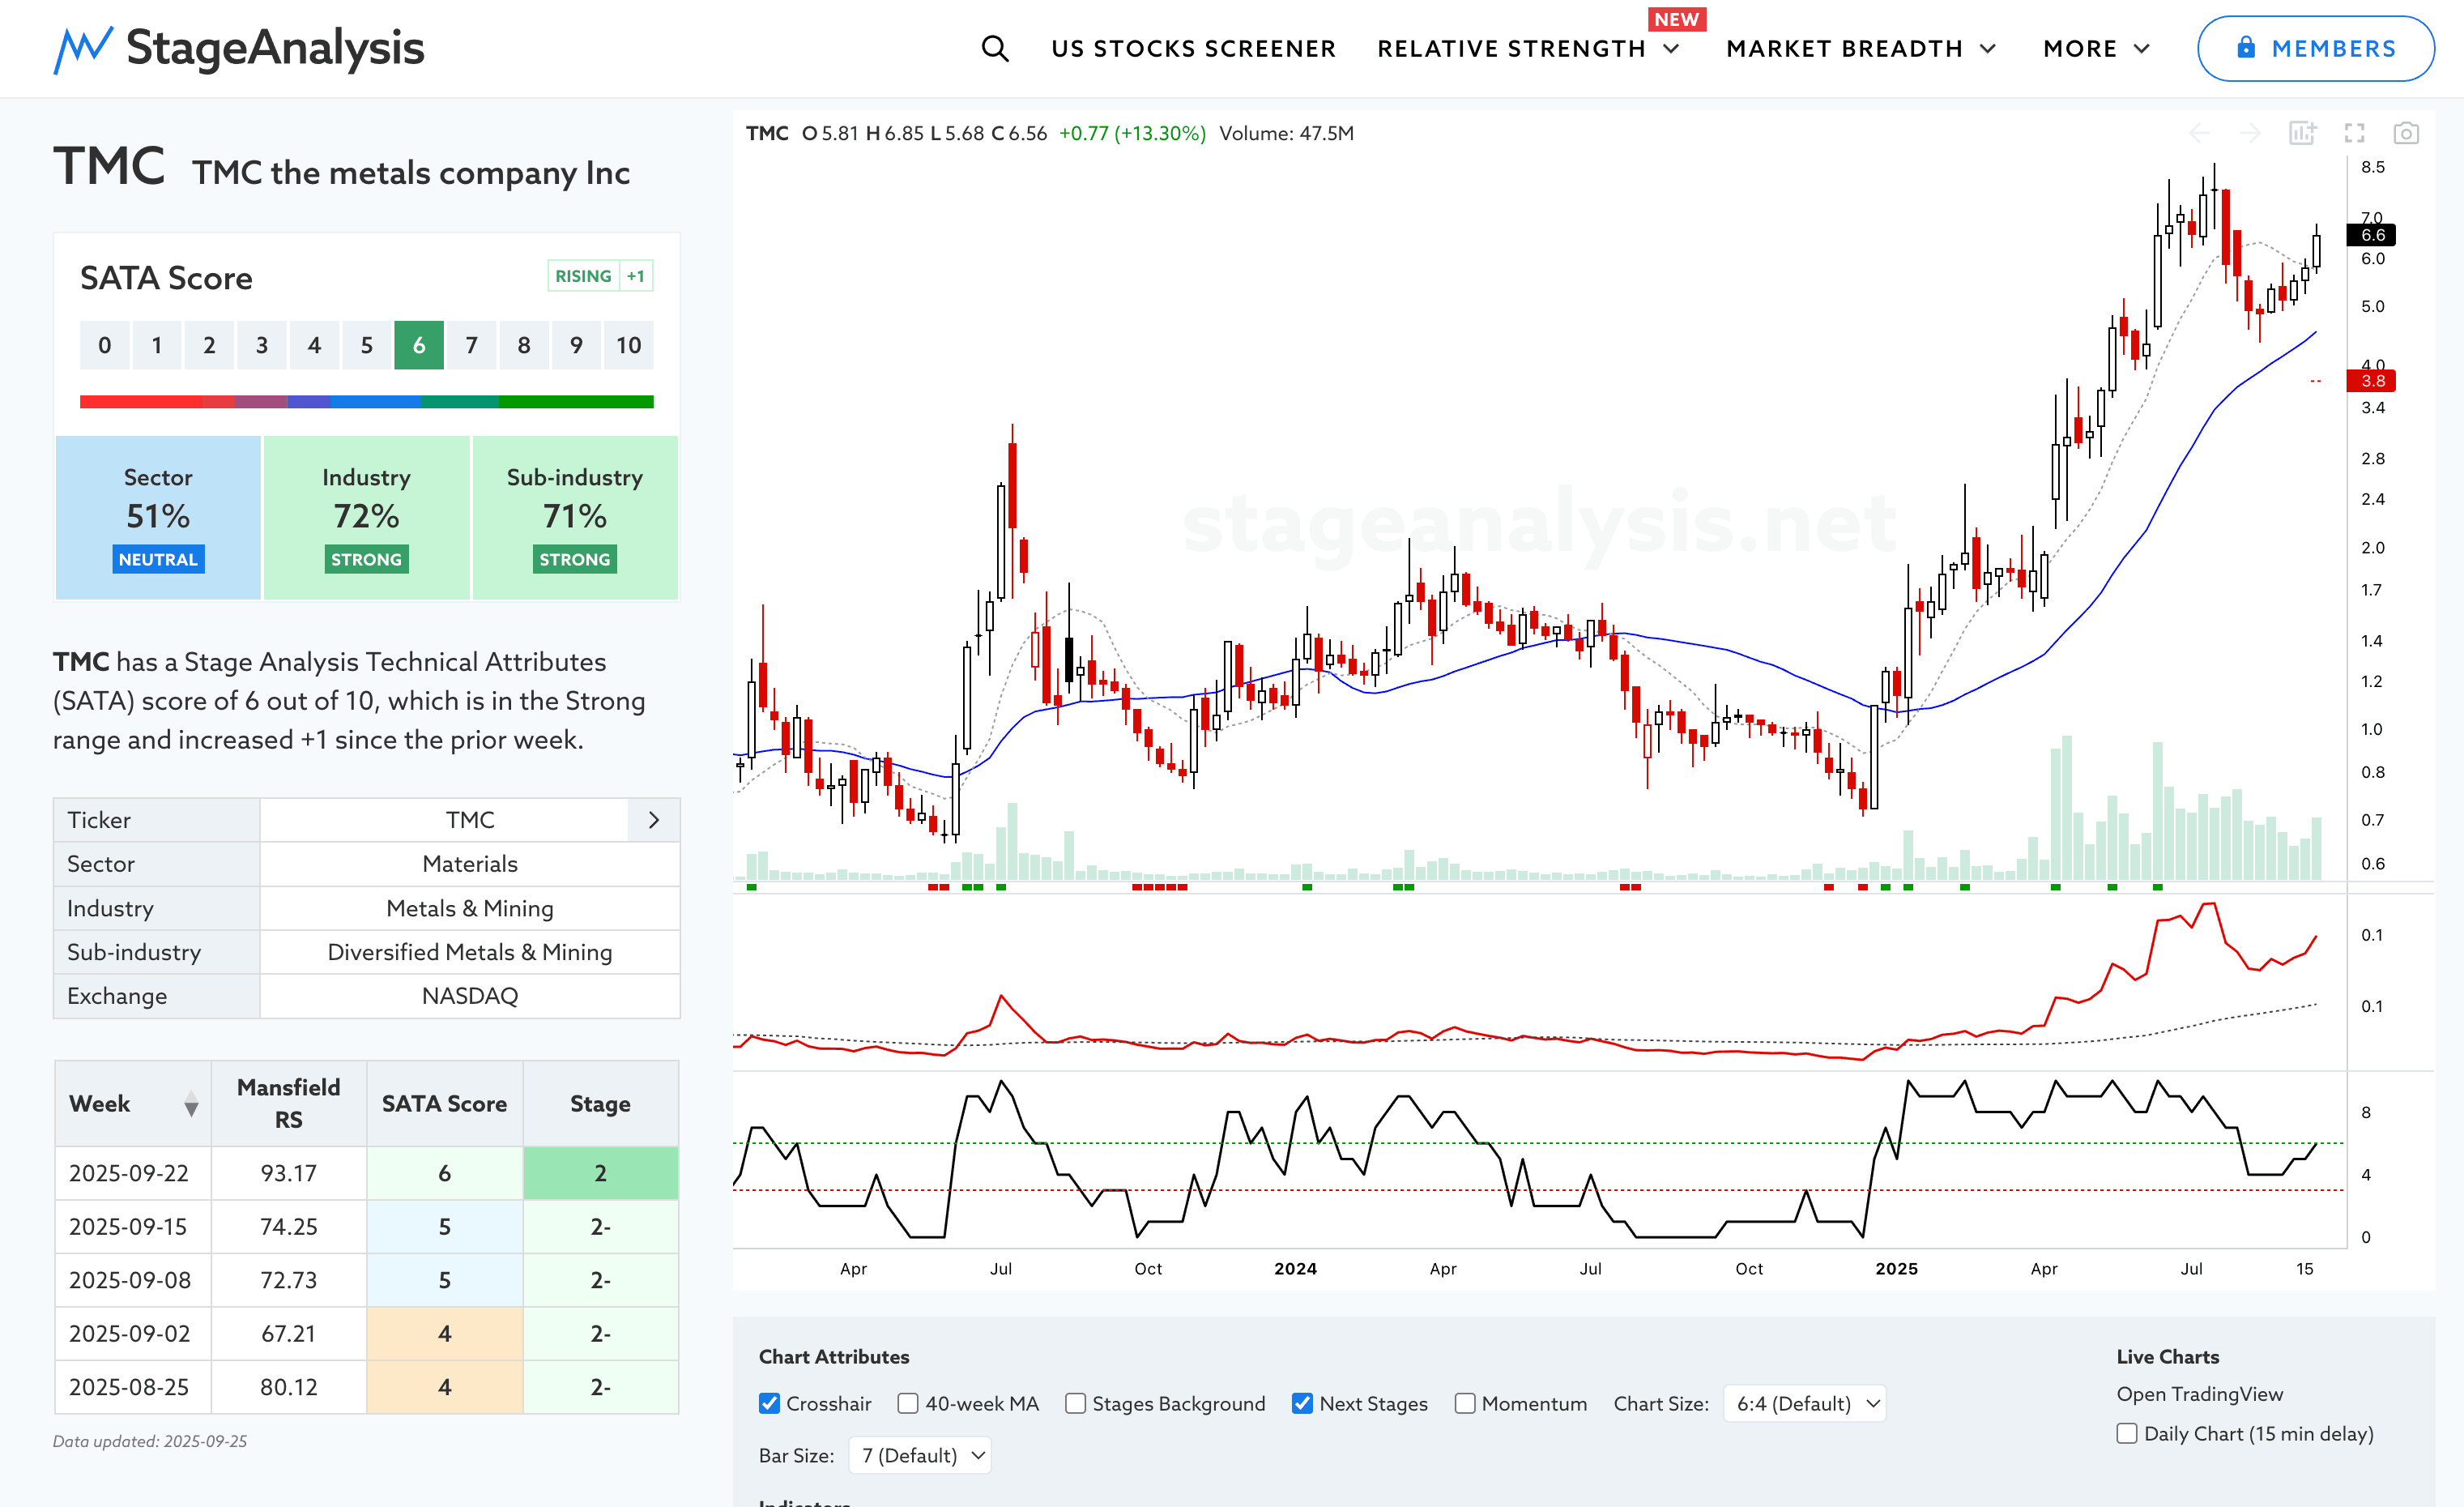2464x1507 pixels.
Task: Click the 6.6 current price label
Action: point(2372,235)
